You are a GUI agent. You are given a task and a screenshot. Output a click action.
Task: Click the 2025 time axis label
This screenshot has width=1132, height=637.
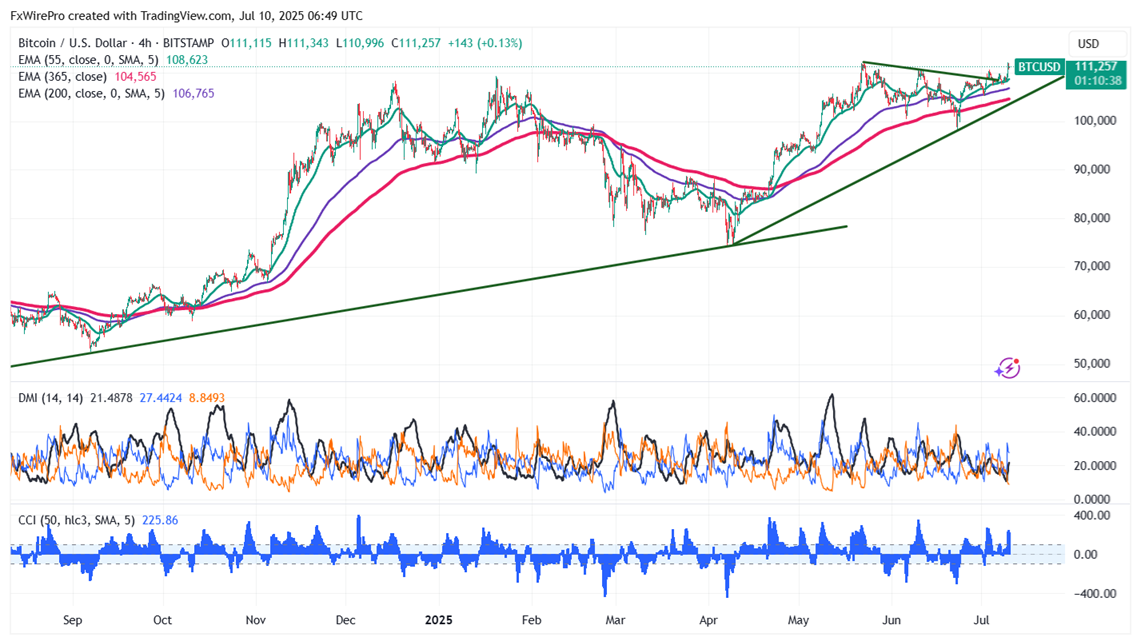coord(439,620)
